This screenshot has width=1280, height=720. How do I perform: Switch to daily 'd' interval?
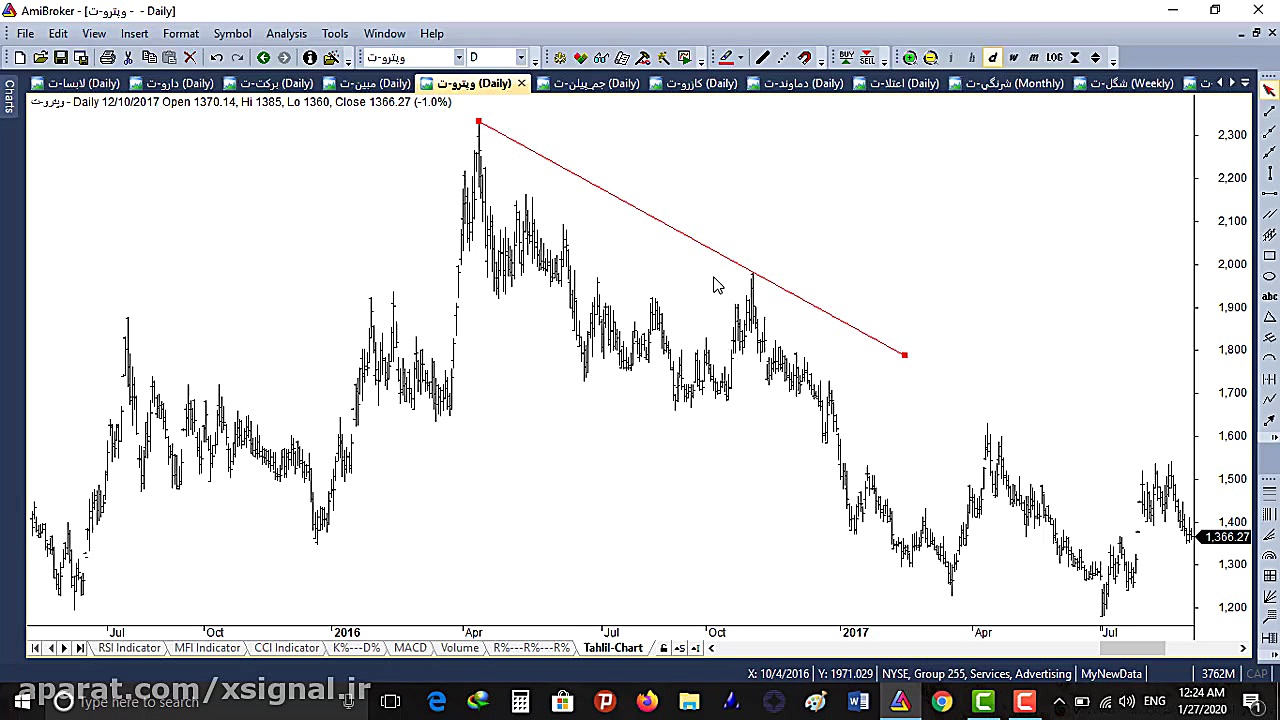[992, 57]
